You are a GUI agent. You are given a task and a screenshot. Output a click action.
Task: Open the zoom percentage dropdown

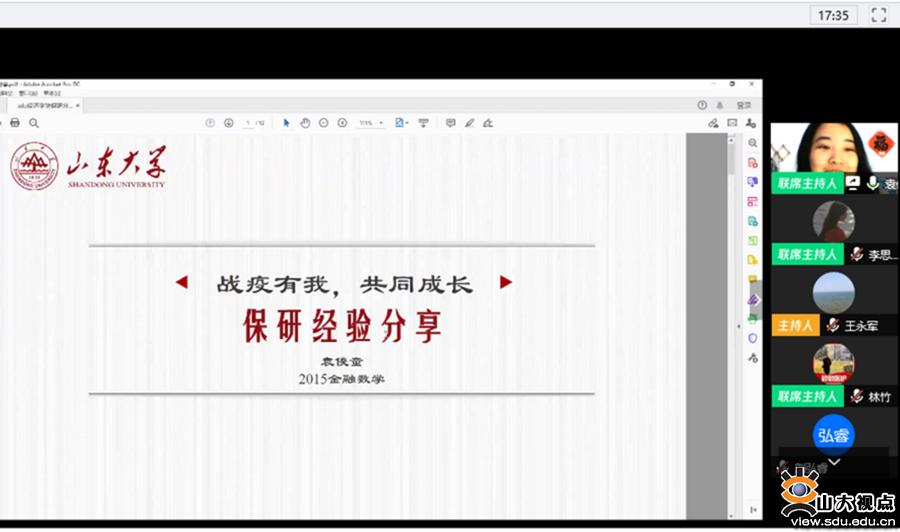pos(369,123)
